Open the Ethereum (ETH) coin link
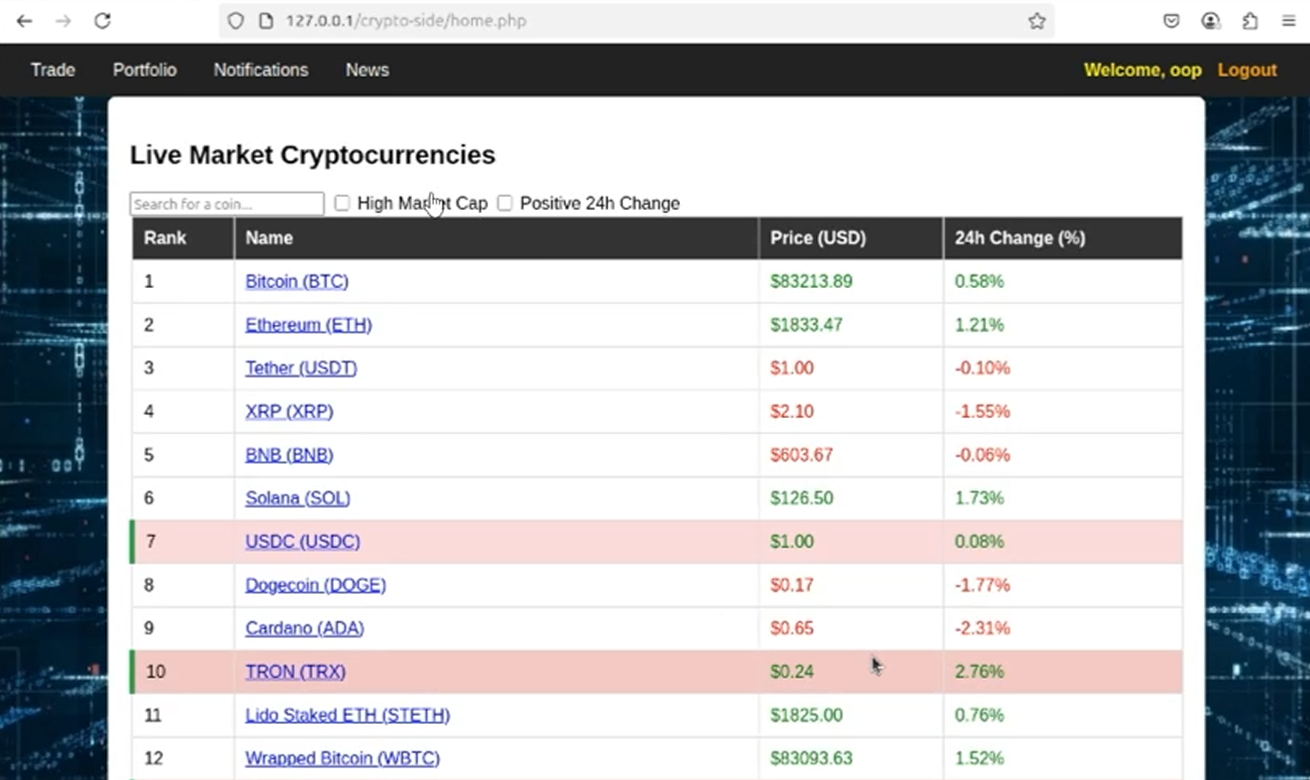This screenshot has height=780, width=1310. pyautogui.click(x=308, y=325)
